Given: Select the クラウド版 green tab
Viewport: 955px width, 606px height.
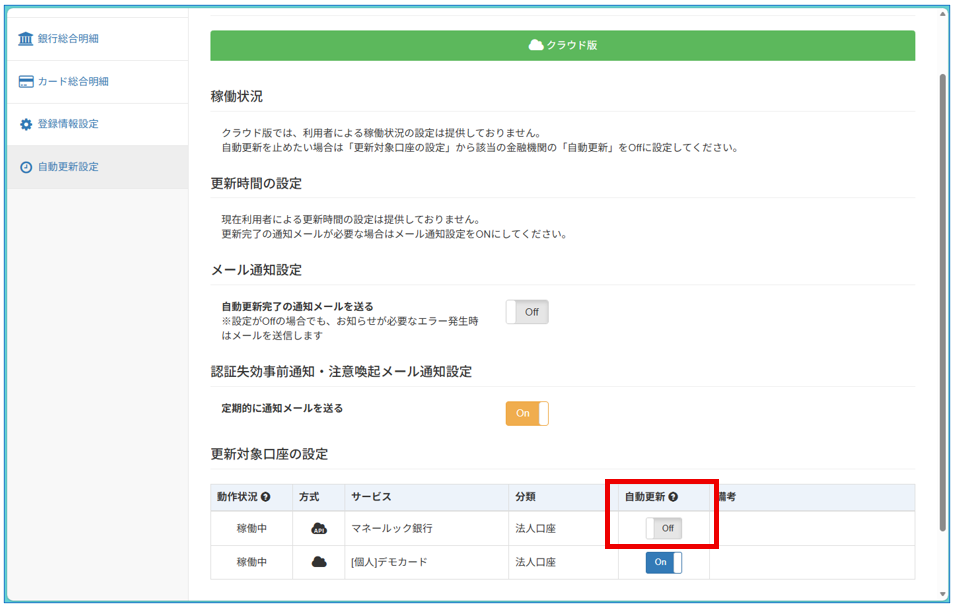Looking at the screenshot, I should [563, 46].
